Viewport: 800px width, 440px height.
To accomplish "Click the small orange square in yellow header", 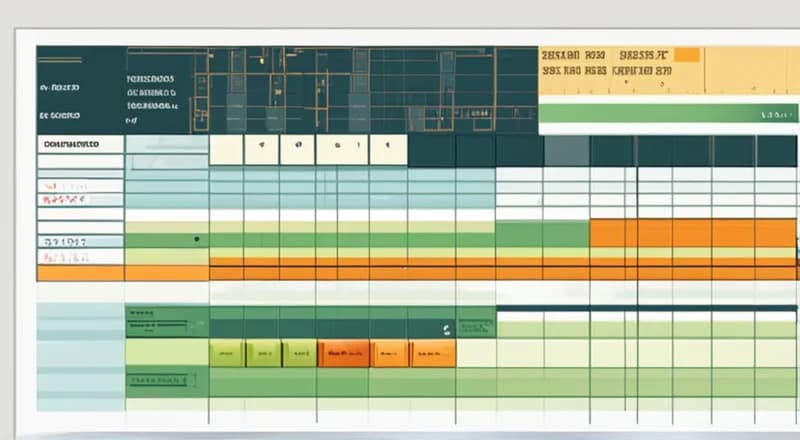I will (x=686, y=56).
